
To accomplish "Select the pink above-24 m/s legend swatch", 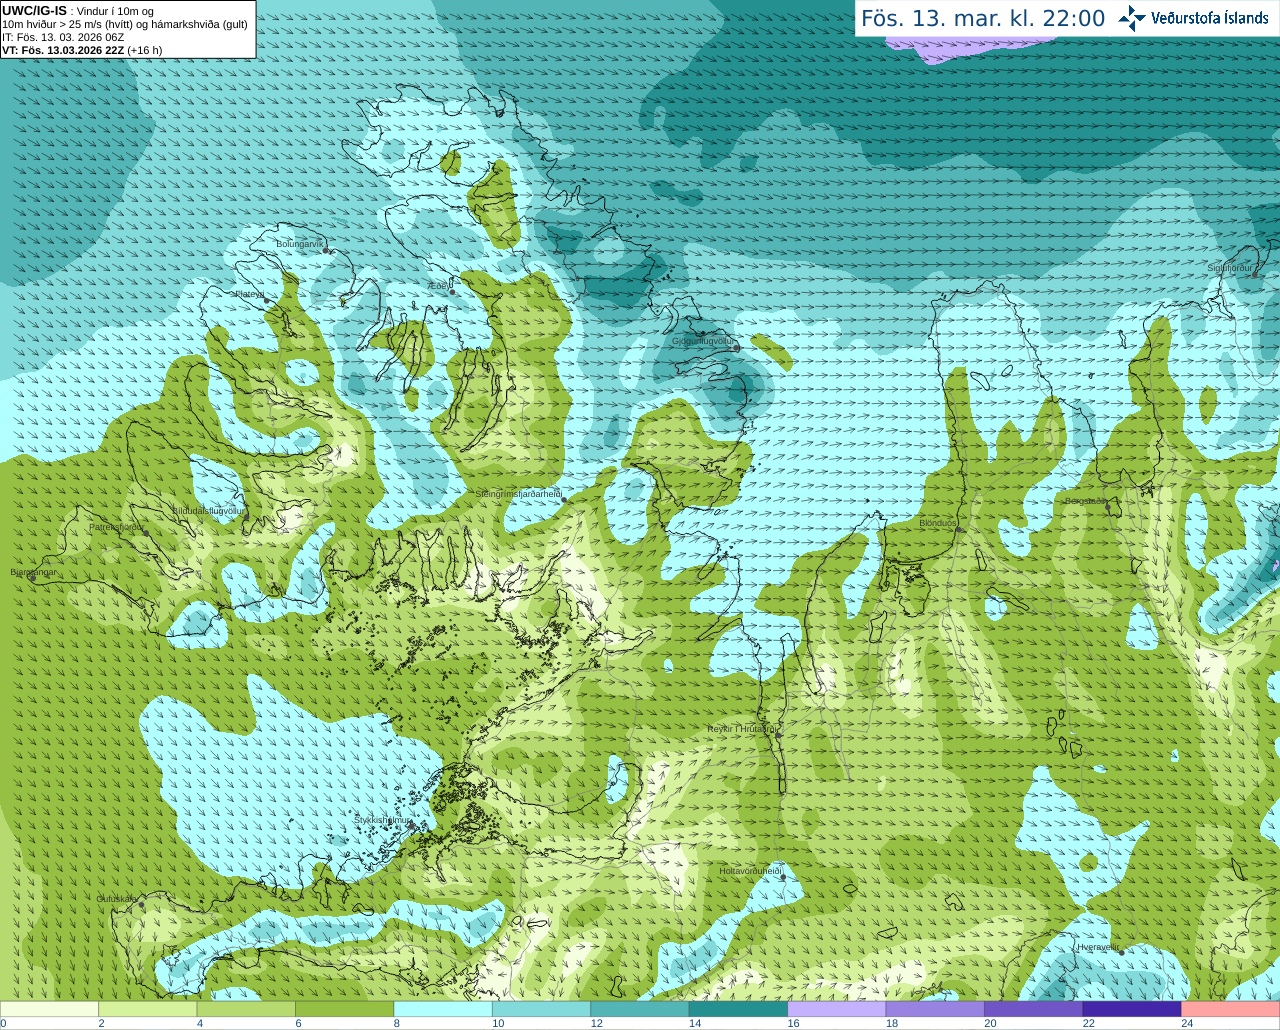I will pyautogui.click(x=1231, y=1009).
